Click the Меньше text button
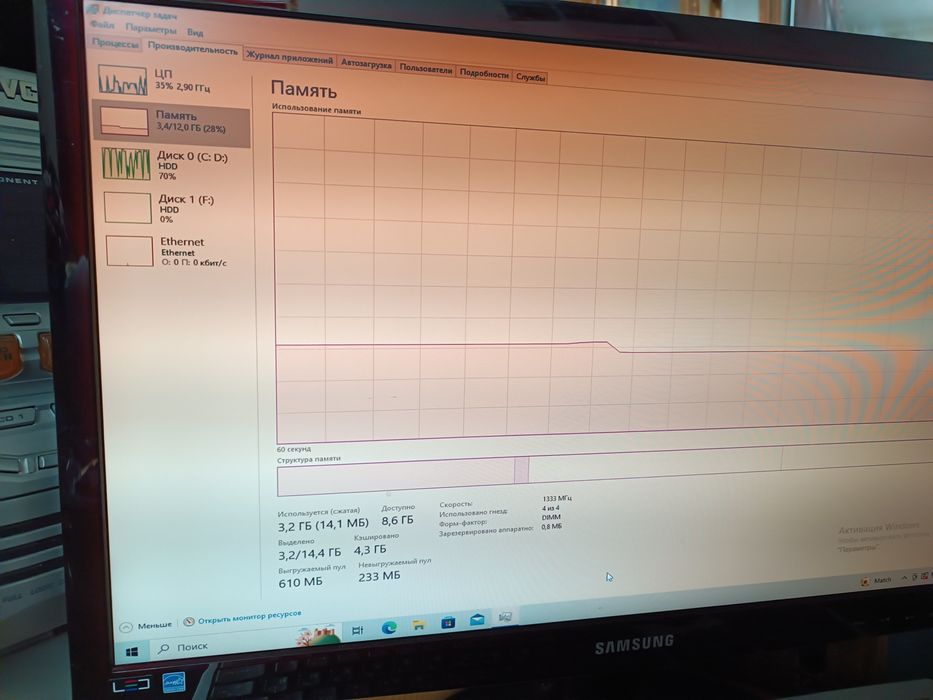 click(155, 625)
